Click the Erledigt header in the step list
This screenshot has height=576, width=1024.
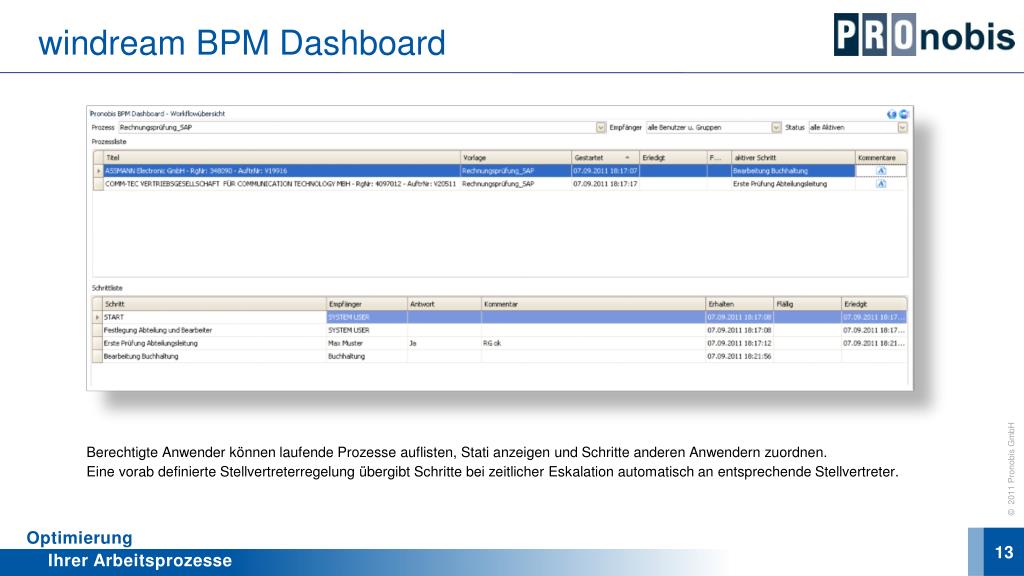coord(874,304)
